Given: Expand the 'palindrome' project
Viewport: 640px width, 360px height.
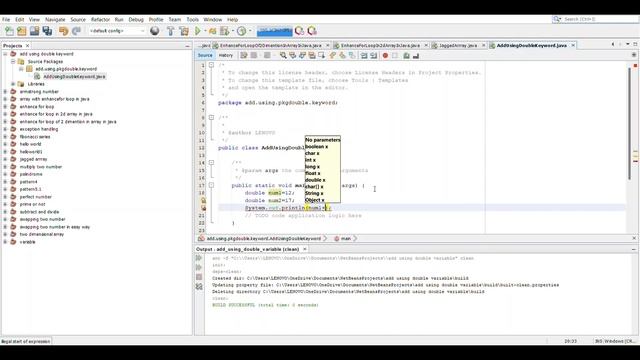Looking at the screenshot, I should coord(5,174).
